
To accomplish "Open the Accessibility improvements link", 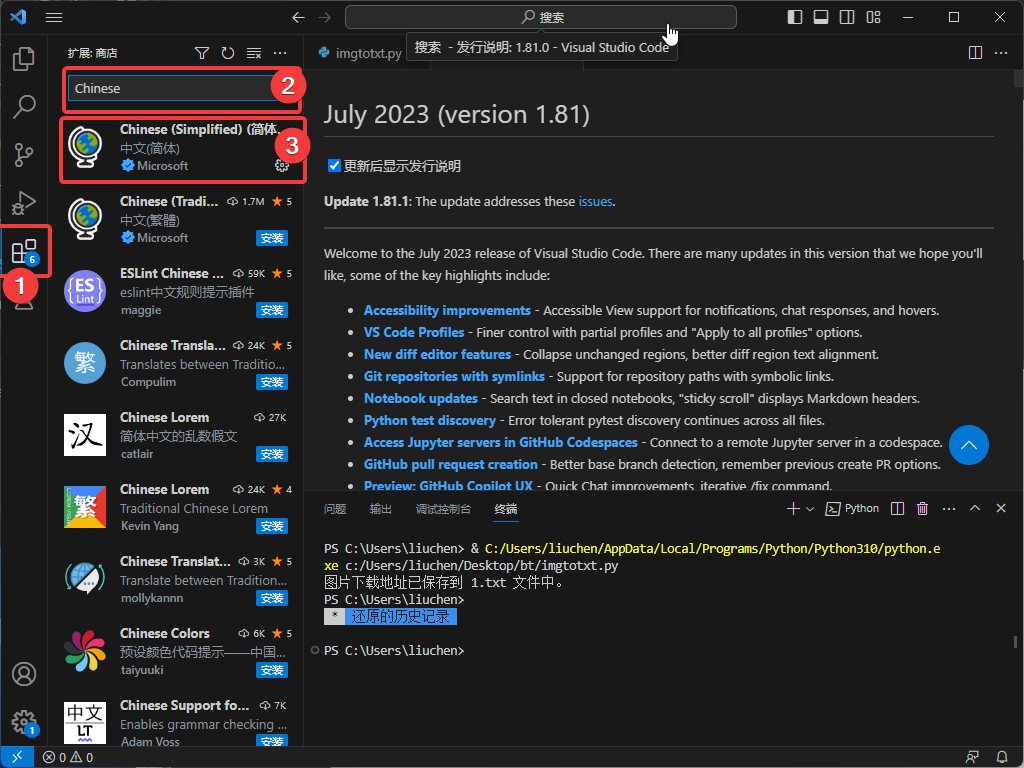I will click(447, 311).
